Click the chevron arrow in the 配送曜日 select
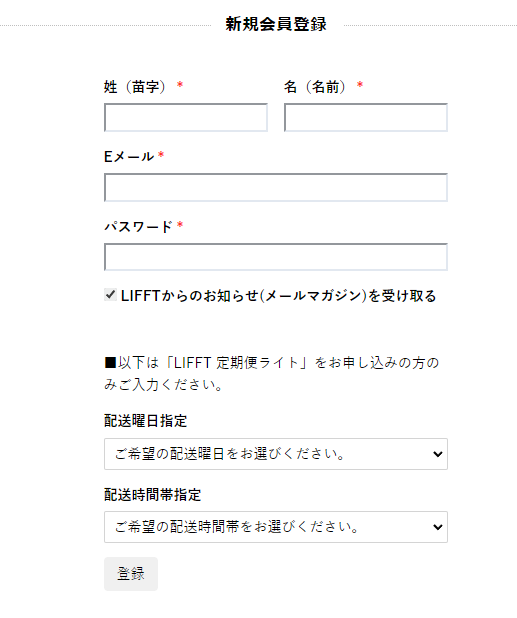Screen dimensions: 517x618 click(437, 454)
